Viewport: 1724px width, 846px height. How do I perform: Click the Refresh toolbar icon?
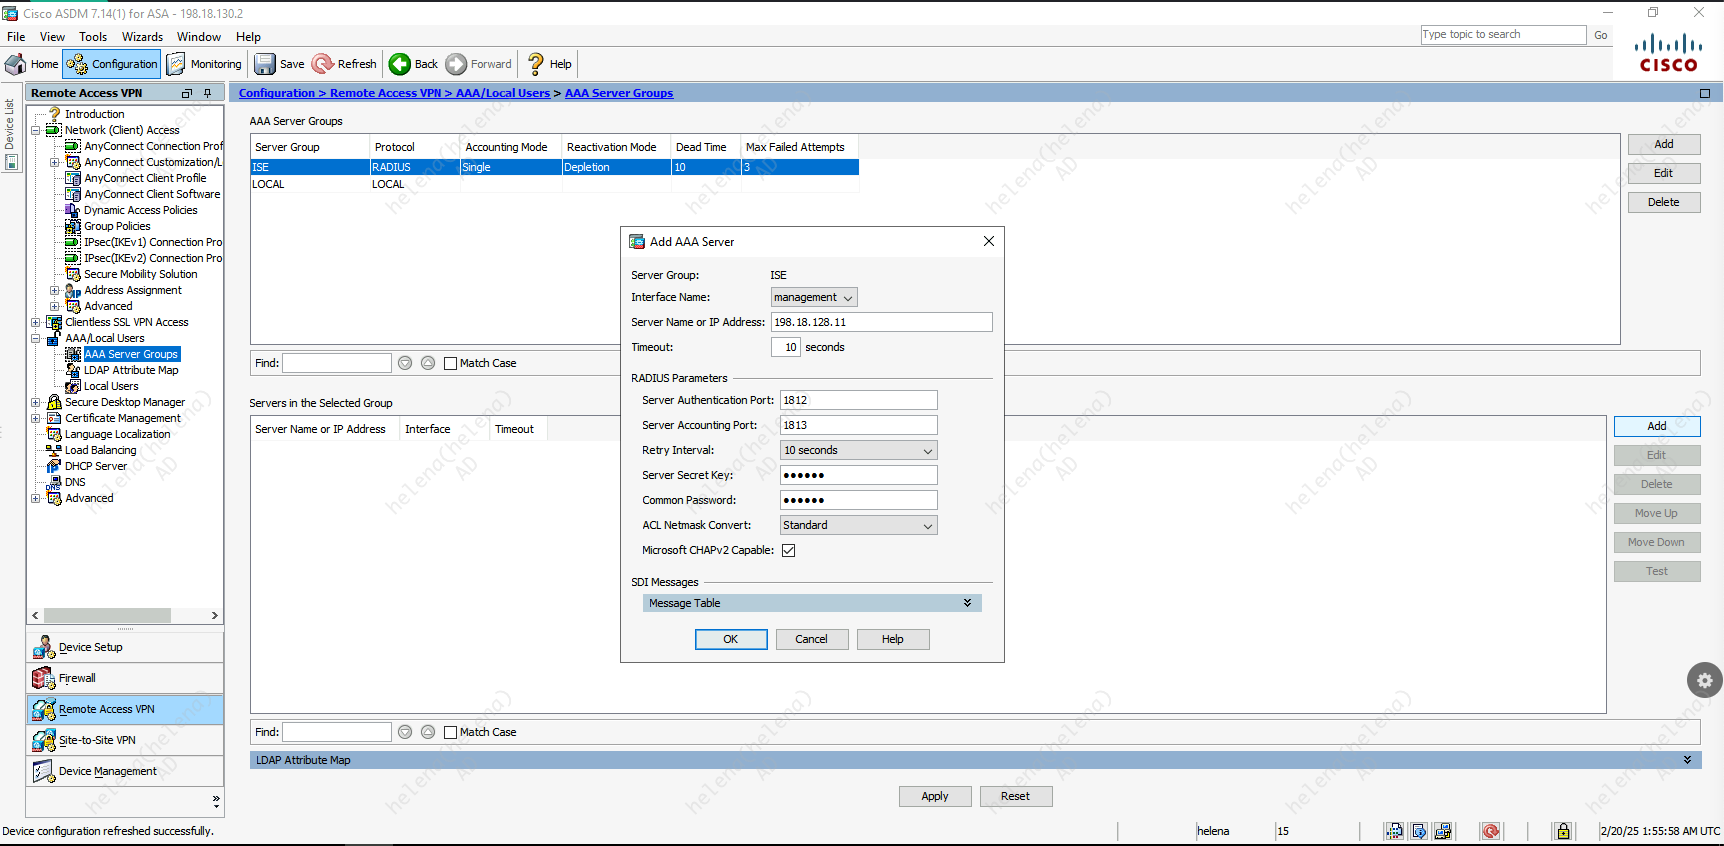point(323,64)
